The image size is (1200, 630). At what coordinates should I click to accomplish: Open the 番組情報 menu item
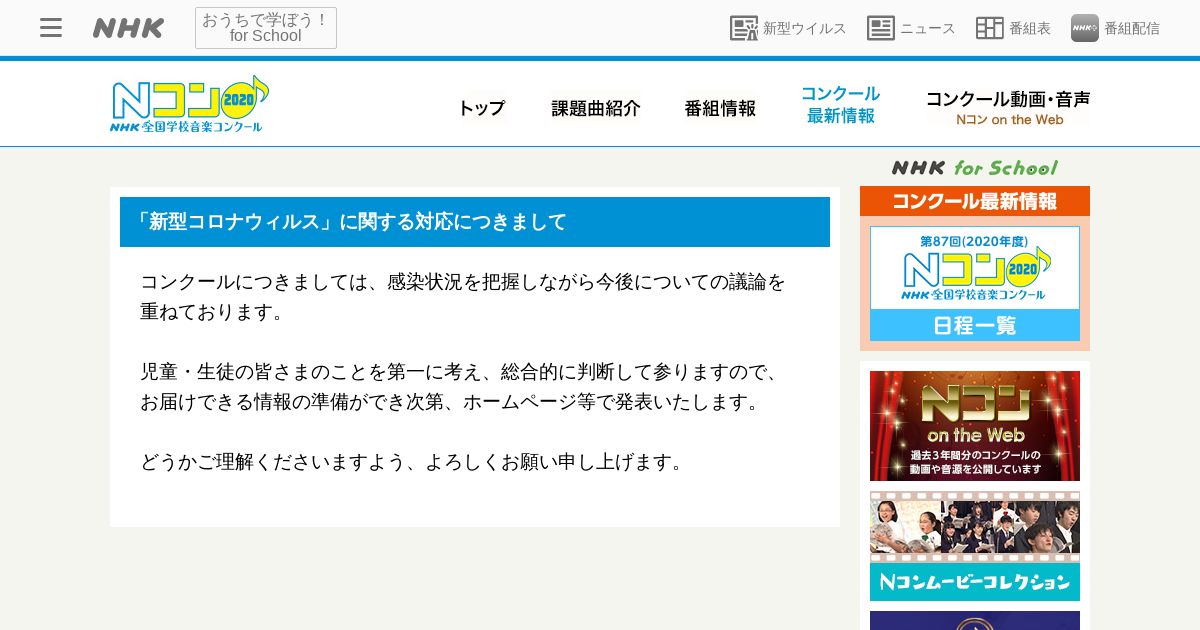click(x=720, y=108)
